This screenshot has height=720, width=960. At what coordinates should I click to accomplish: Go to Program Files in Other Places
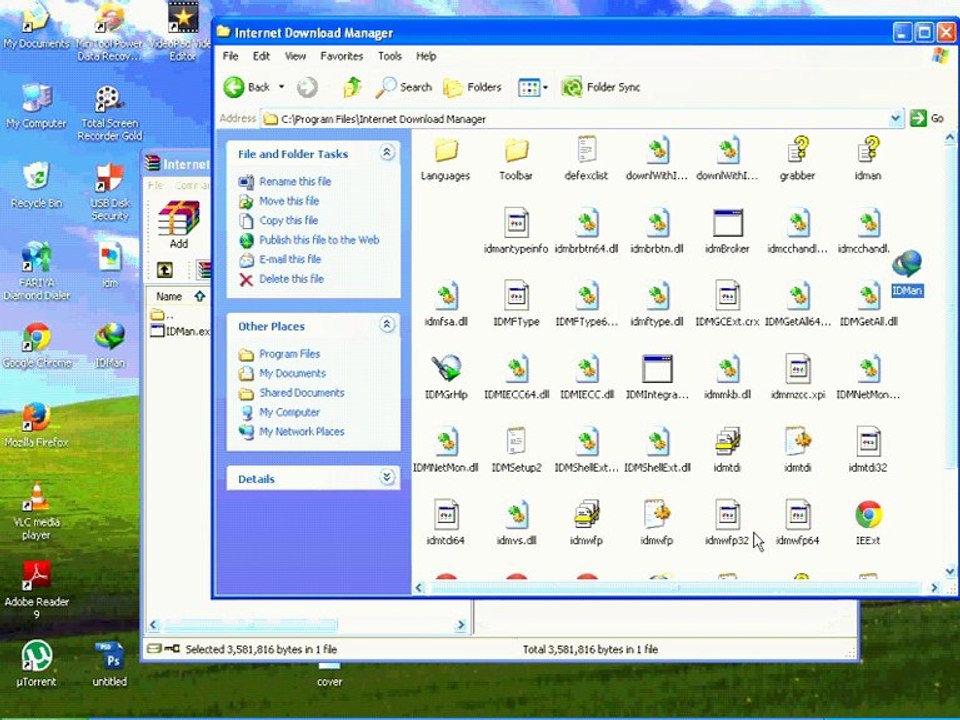point(290,354)
